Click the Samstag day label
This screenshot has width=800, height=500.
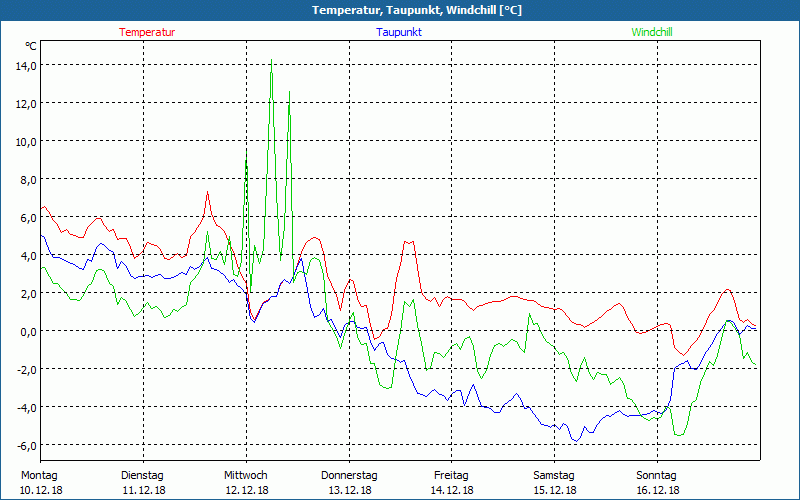pyautogui.click(x=554, y=476)
